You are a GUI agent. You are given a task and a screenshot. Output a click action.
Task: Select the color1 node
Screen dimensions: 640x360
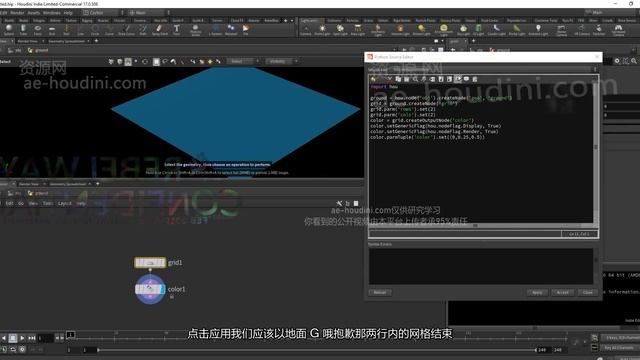click(150, 289)
